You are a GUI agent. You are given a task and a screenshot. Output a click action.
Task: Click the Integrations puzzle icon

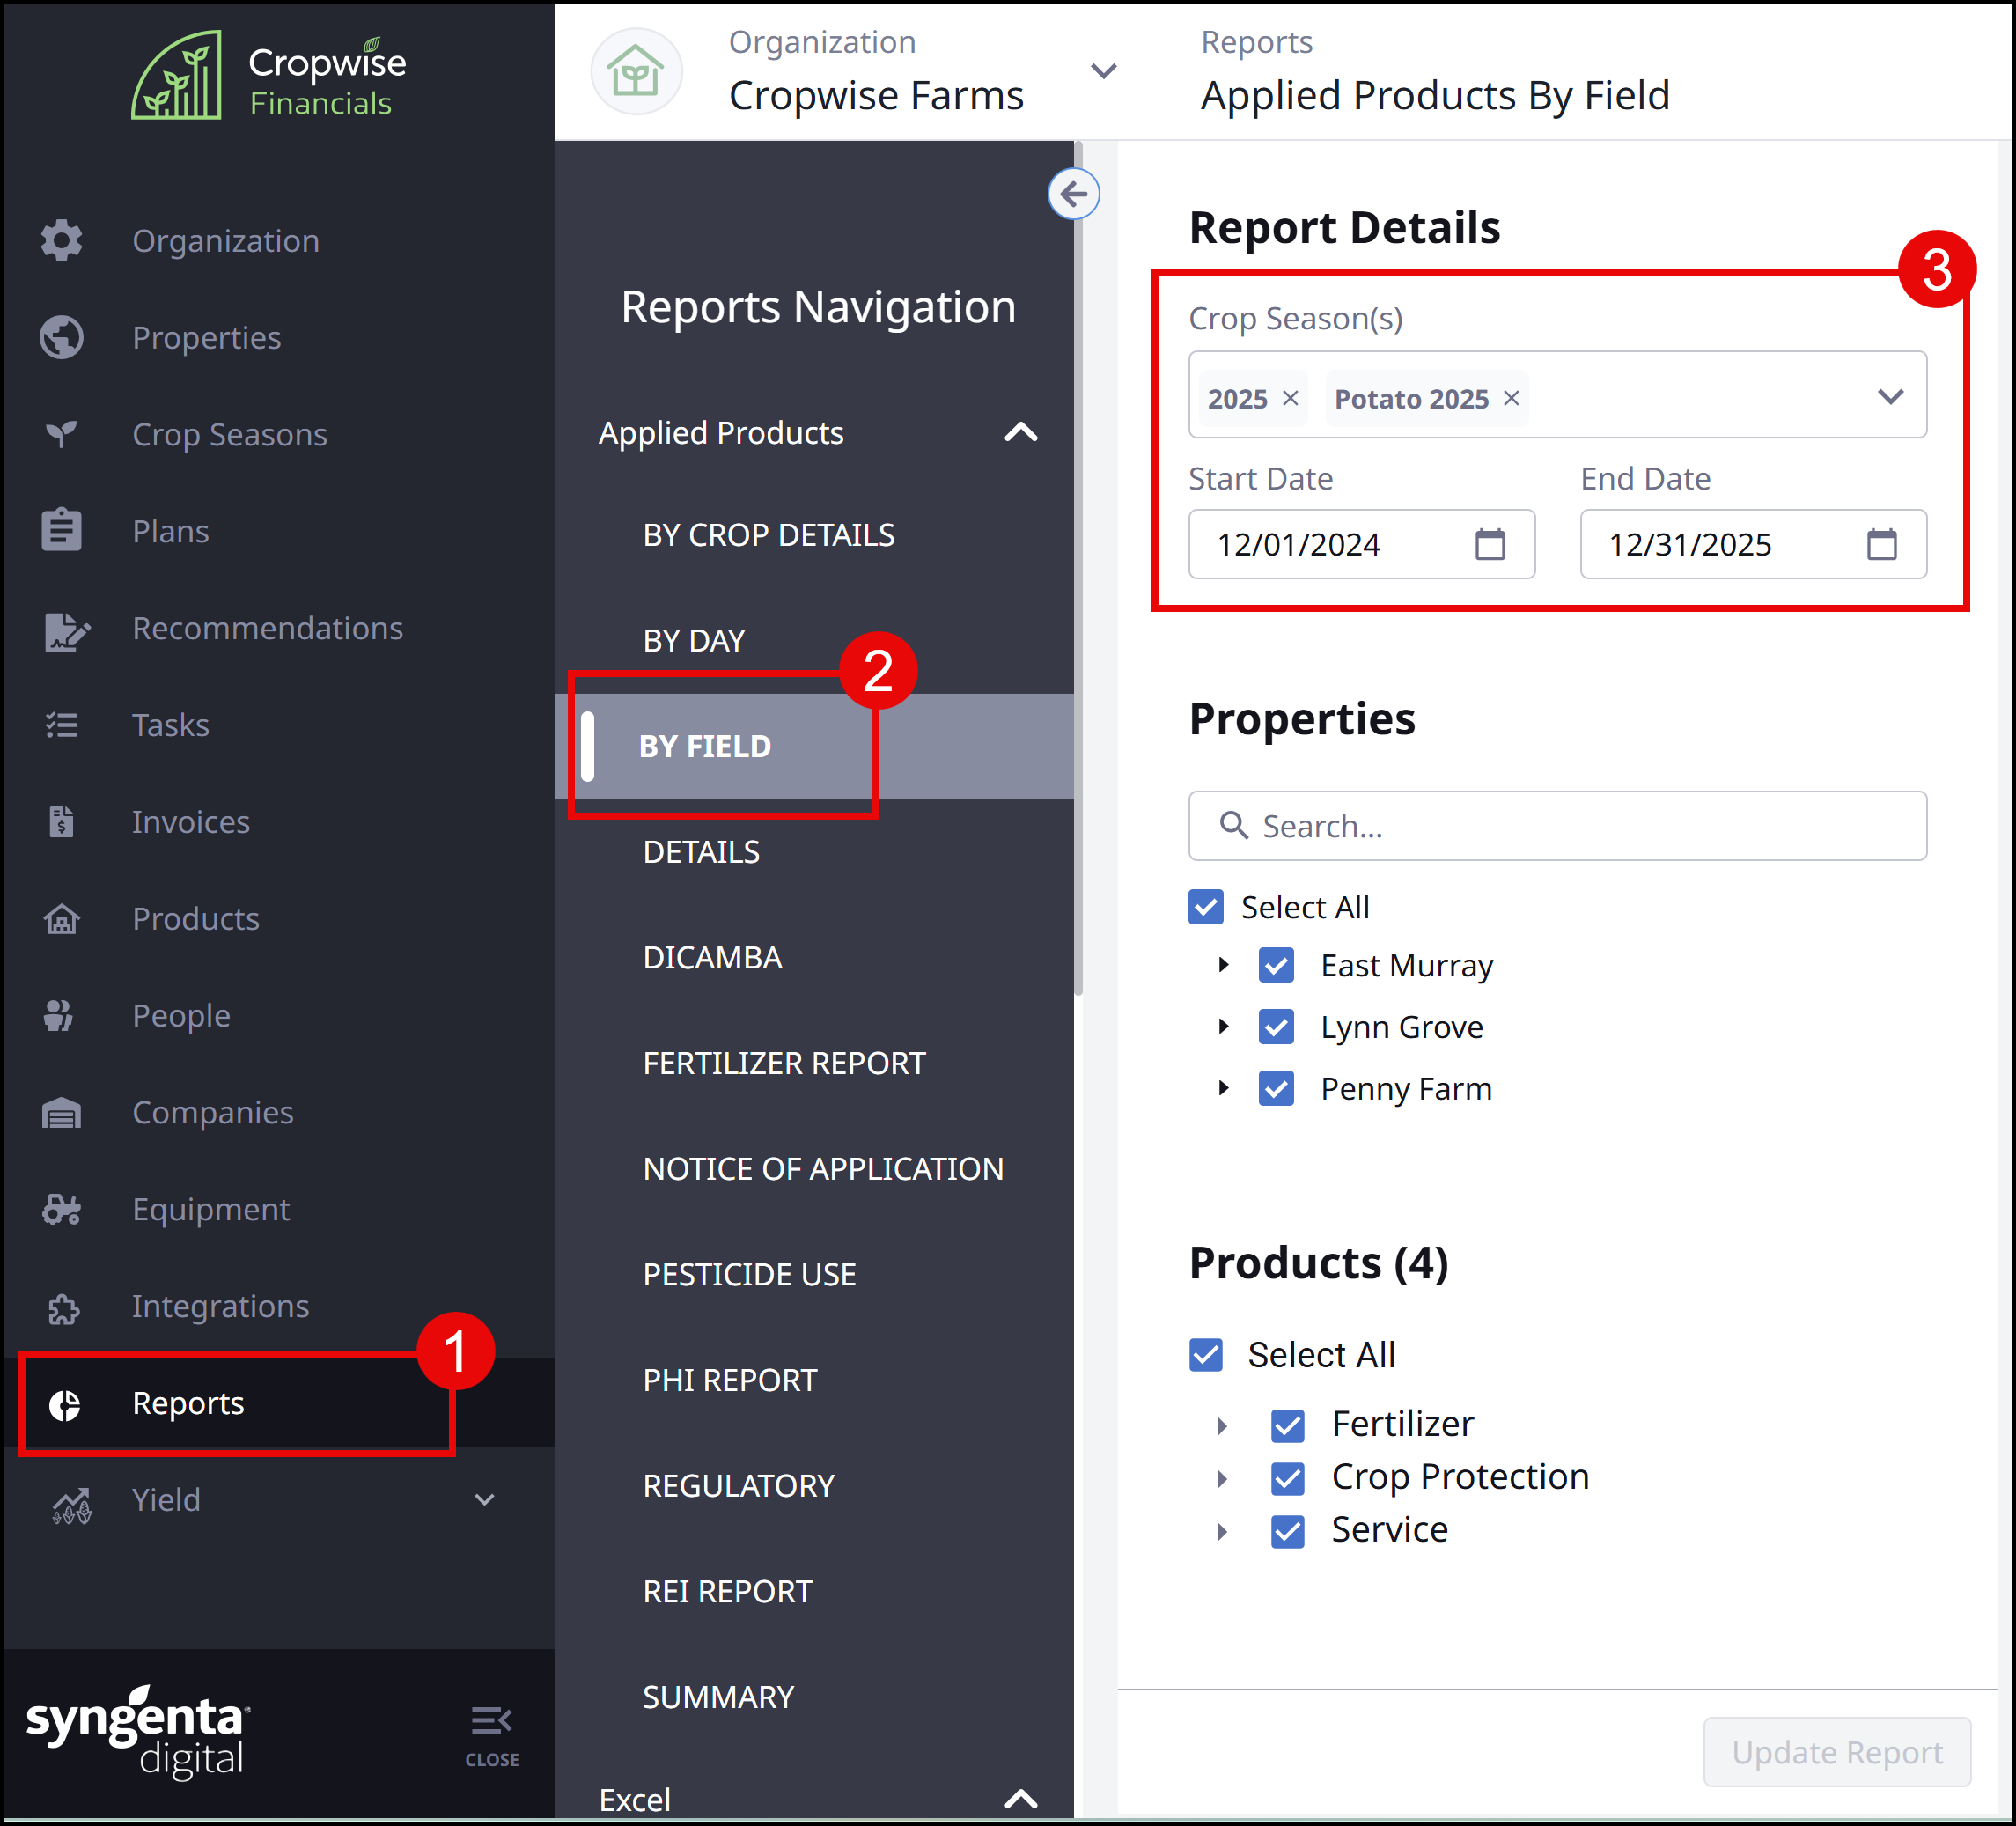[63, 1308]
